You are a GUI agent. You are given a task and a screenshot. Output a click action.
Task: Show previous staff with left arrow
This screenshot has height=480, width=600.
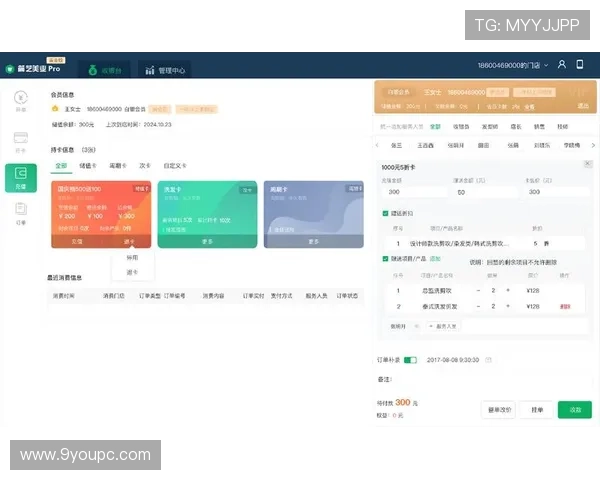tap(377, 145)
